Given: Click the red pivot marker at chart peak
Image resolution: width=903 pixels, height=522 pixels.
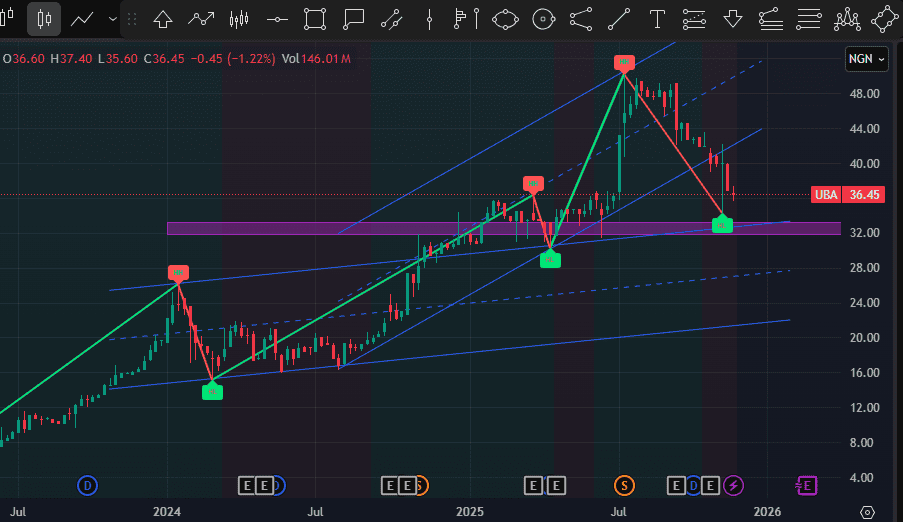Looking at the screenshot, I should pos(624,64).
